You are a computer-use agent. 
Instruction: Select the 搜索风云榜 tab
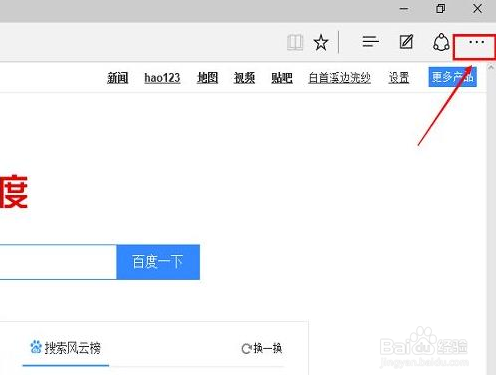click(x=65, y=348)
